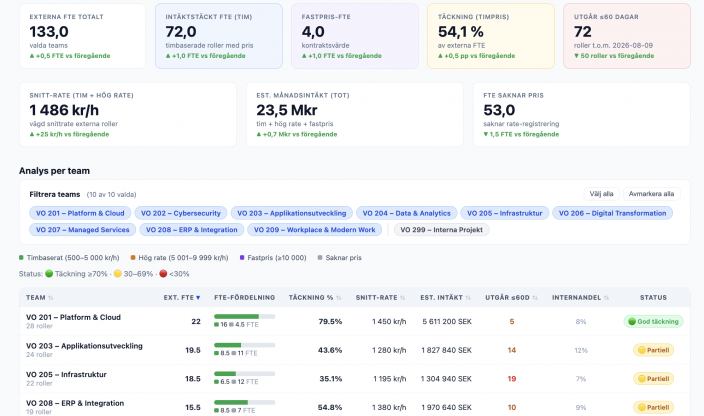Click the God täckning status badge
Screen dimensions: 704x416
click(653, 321)
